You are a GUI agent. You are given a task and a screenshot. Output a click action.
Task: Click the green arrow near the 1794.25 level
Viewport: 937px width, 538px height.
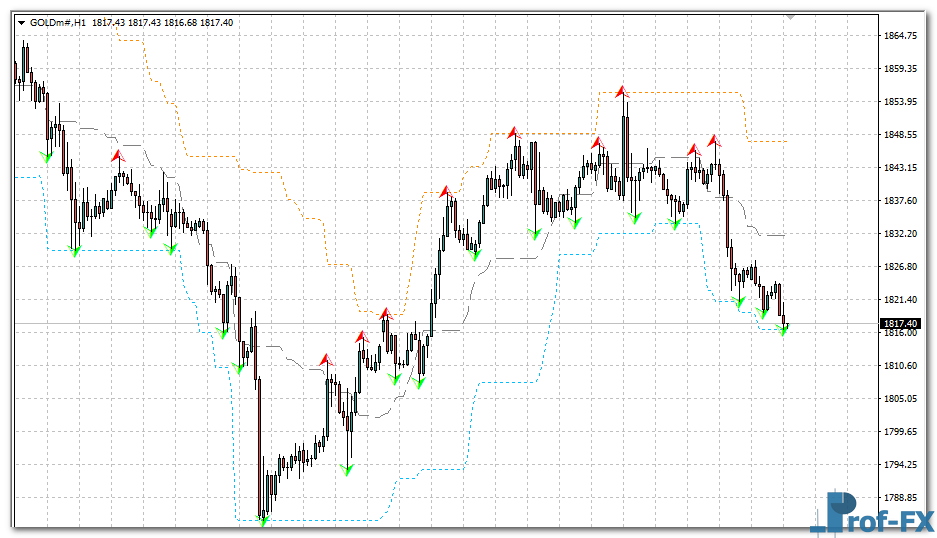point(346,468)
